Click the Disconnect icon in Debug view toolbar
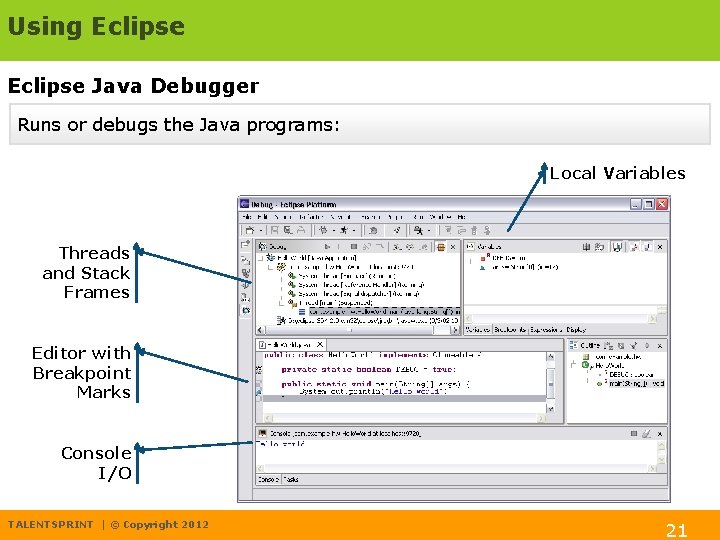This screenshot has width=720, height=540. point(366,247)
